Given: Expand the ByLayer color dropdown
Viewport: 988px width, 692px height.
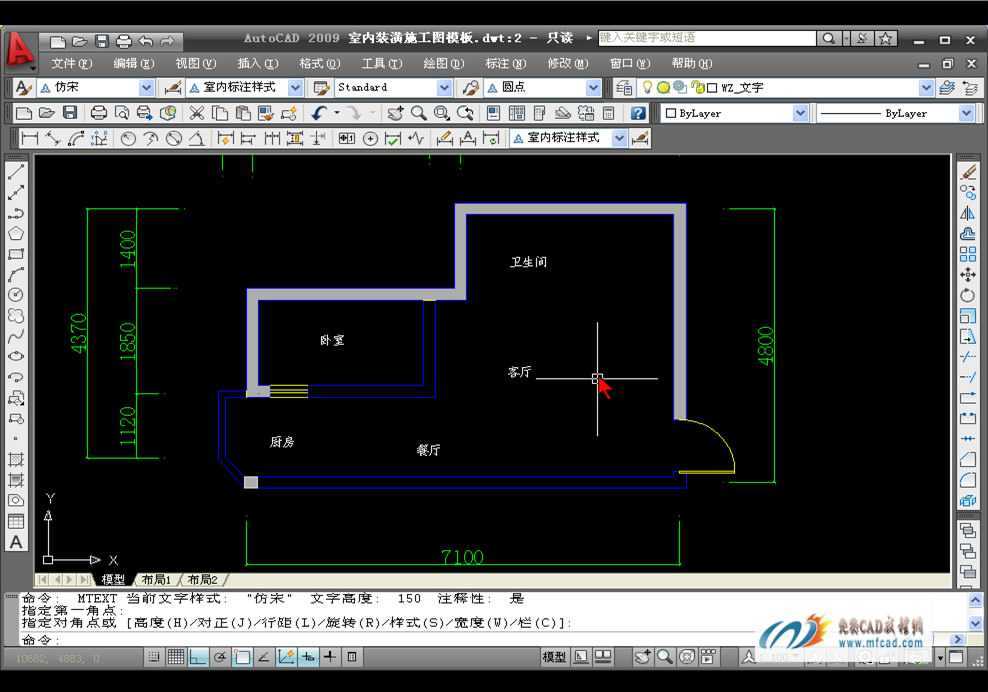Looking at the screenshot, I should tap(800, 113).
